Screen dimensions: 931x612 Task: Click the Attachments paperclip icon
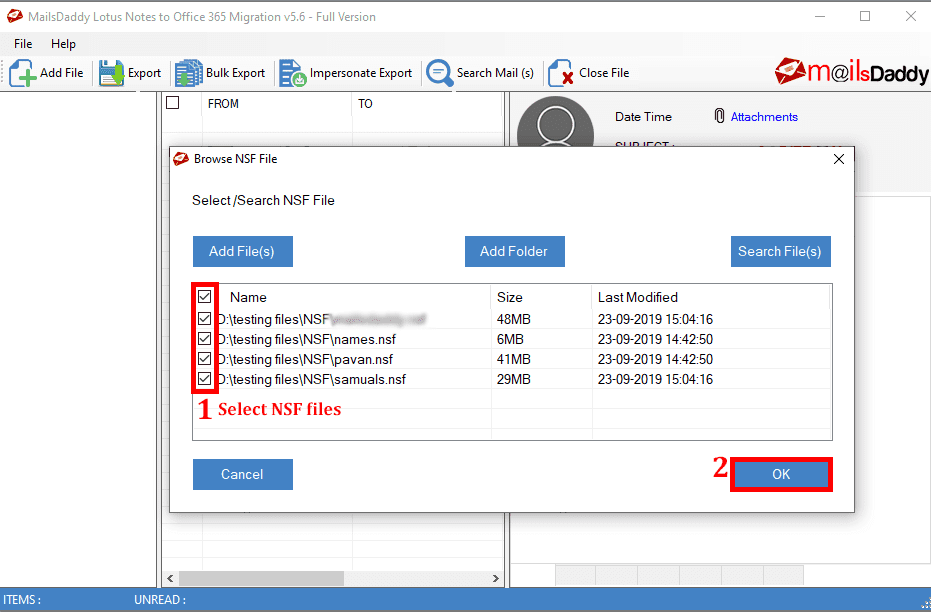point(719,116)
